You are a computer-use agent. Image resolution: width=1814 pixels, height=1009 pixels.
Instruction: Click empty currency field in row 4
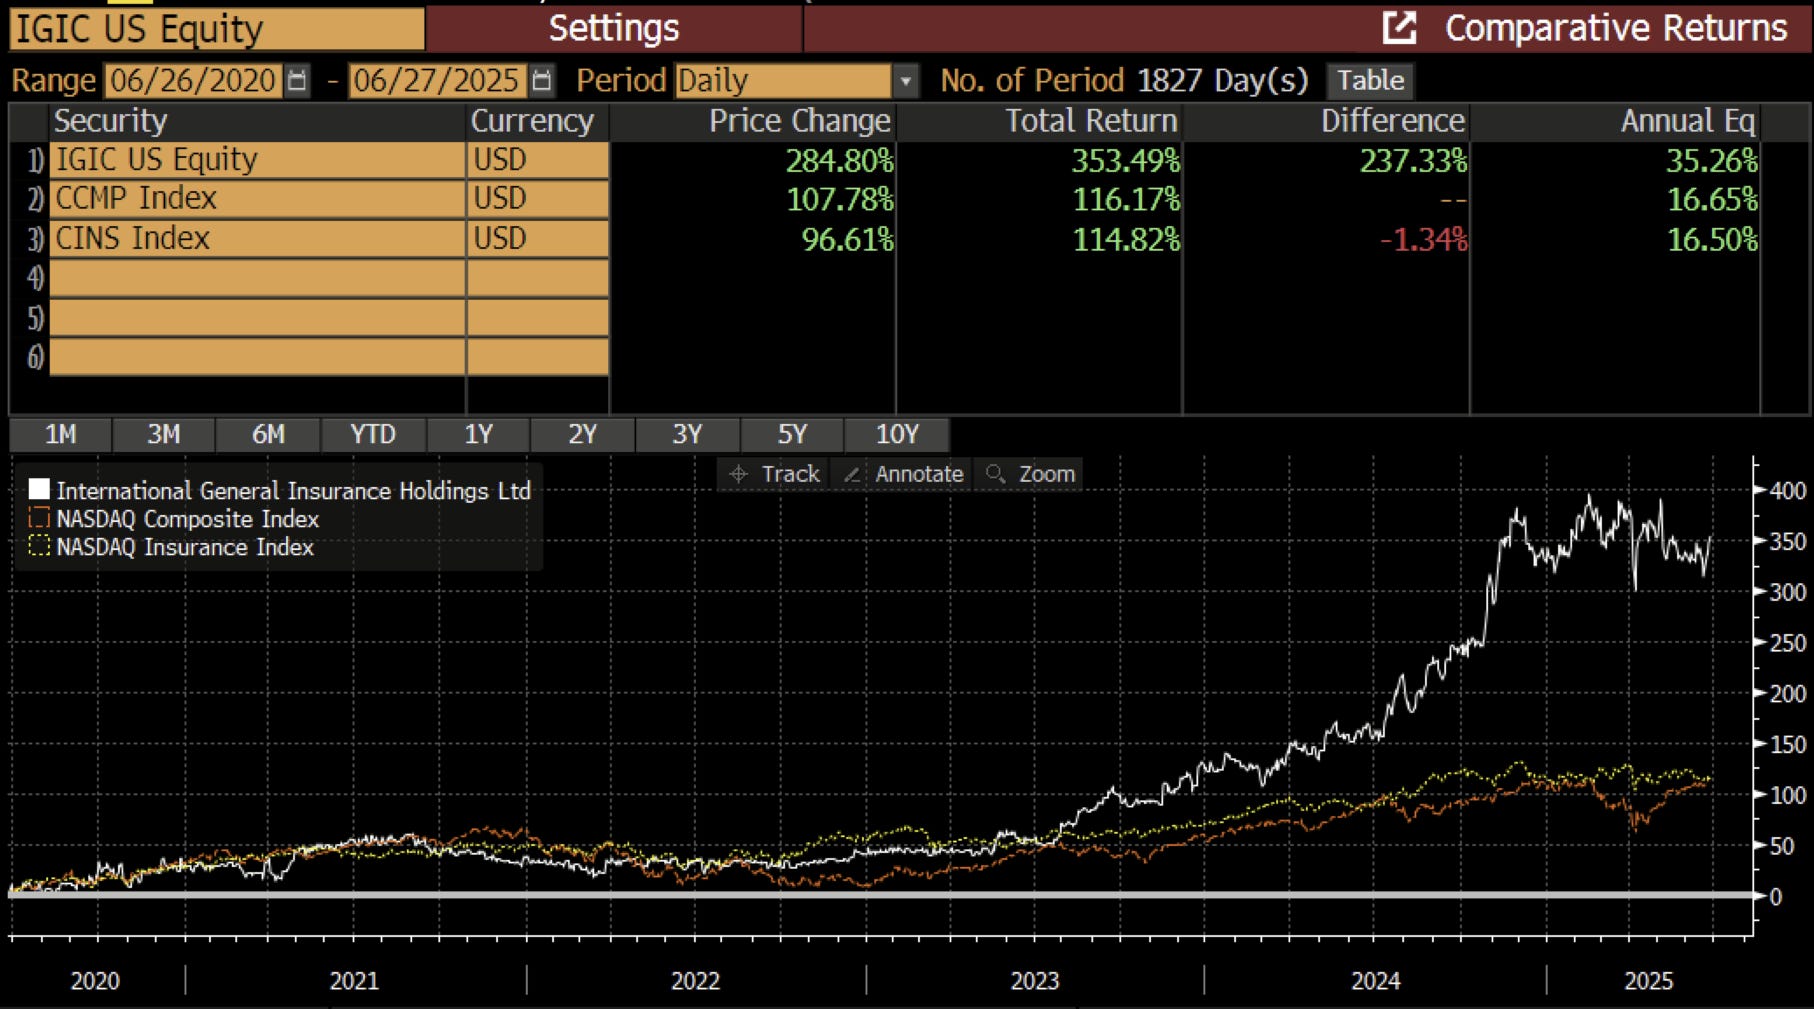538,278
